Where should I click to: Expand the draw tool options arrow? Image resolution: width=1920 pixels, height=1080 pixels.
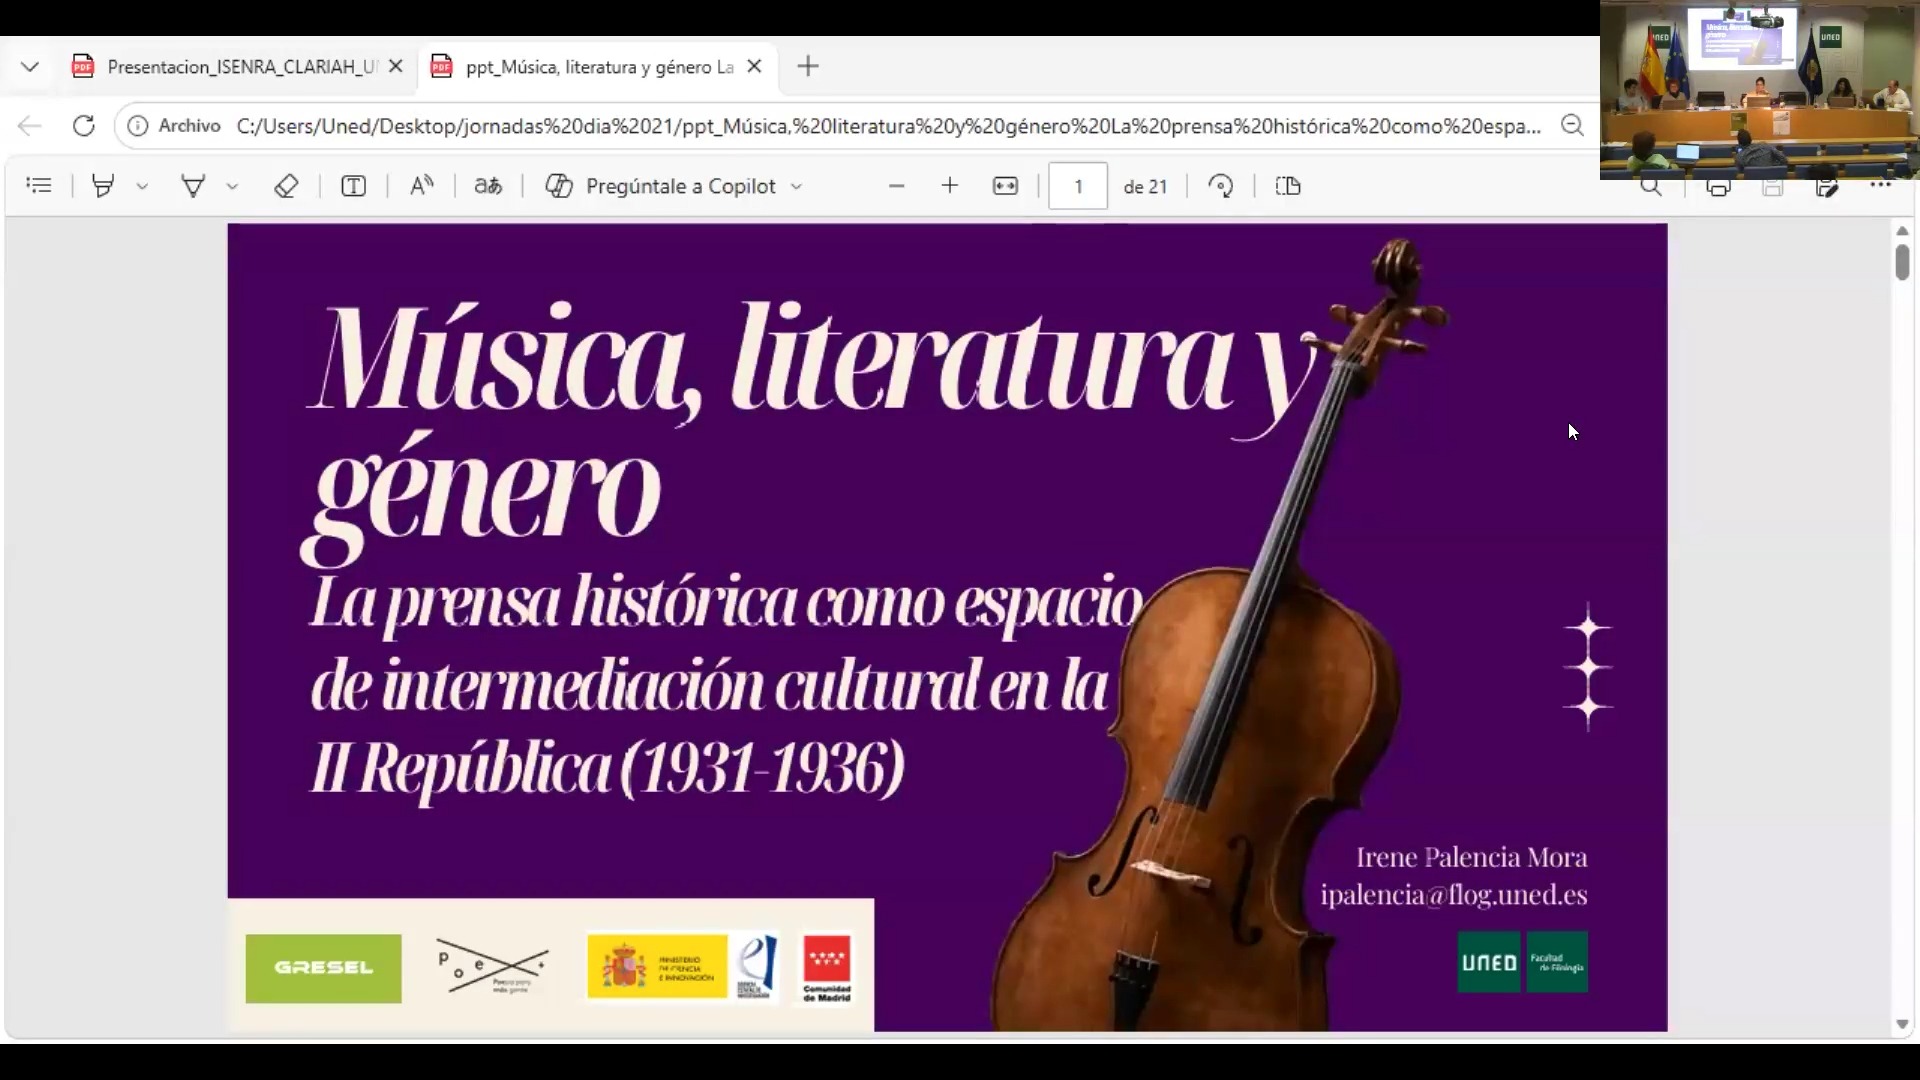[232, 186]
